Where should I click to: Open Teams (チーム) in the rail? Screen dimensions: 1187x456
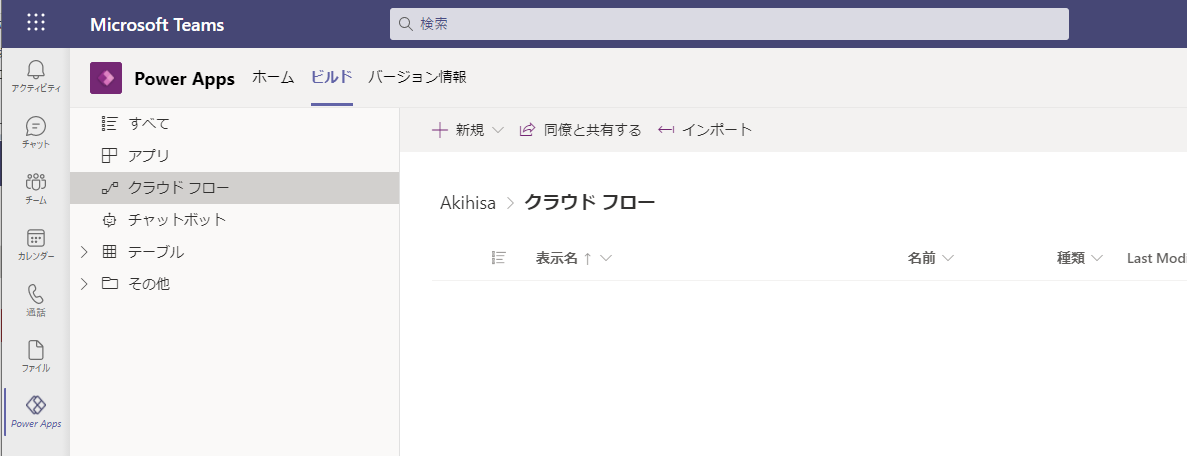(x=36, y=188)
